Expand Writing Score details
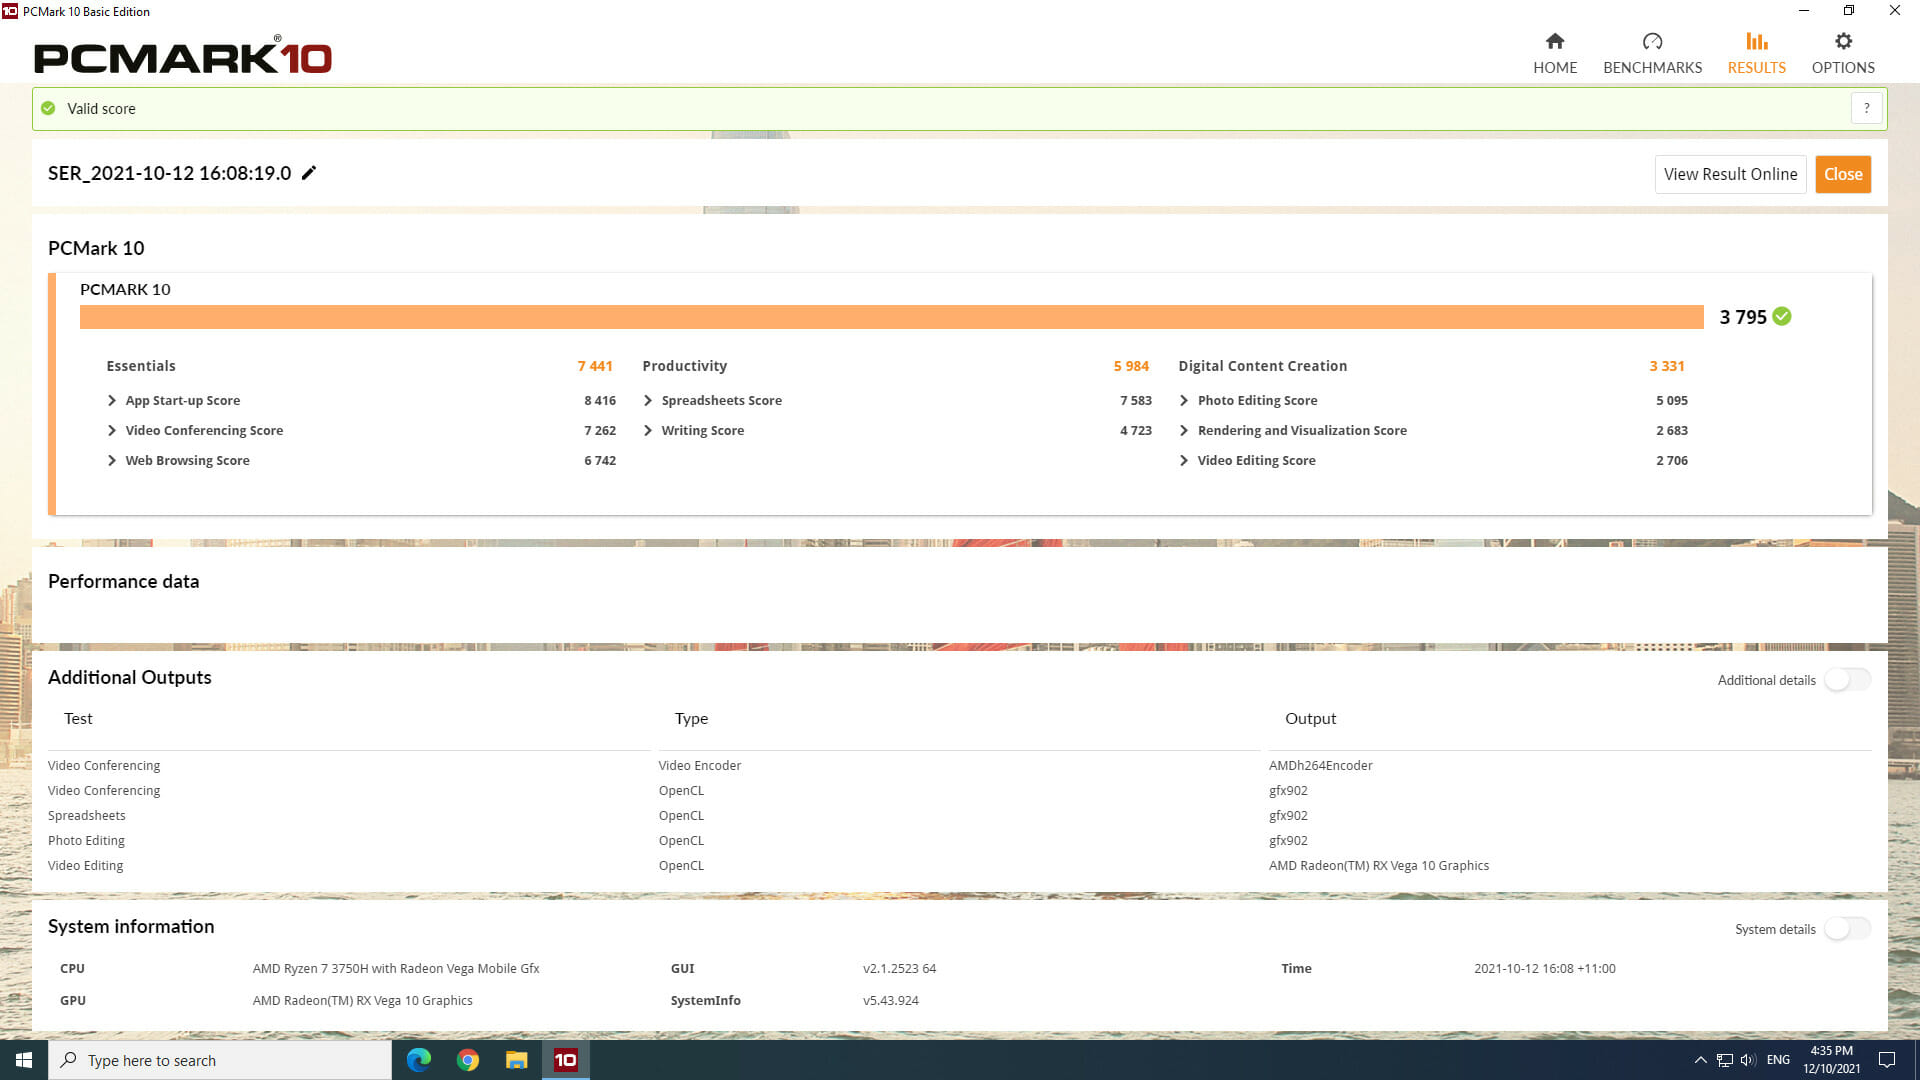The height and width of the screenshot is (1080, 1920). click(648, 430)
